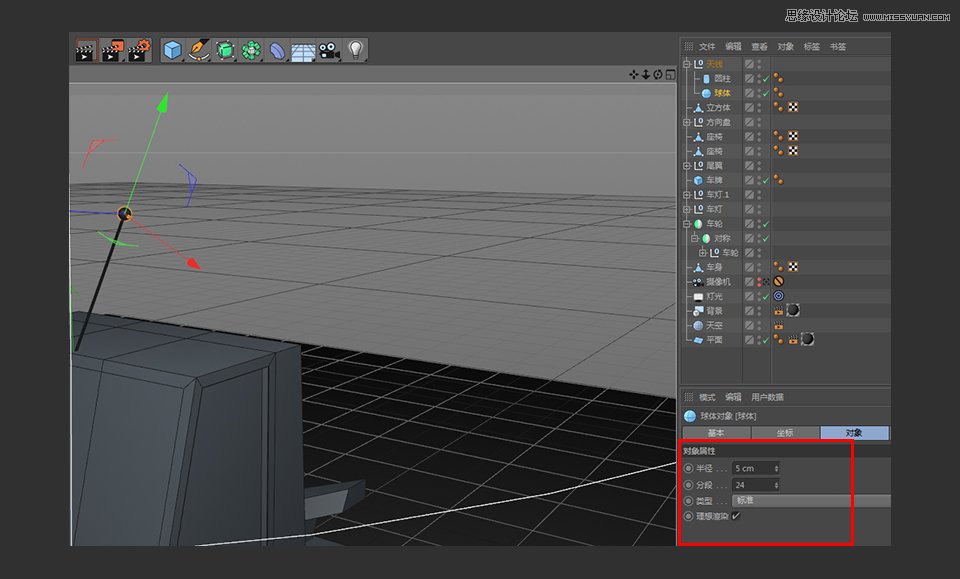Toggle the 灯光 object's visibility dots
The width and height of the screenshot is (960, 579).
point(757,296)
